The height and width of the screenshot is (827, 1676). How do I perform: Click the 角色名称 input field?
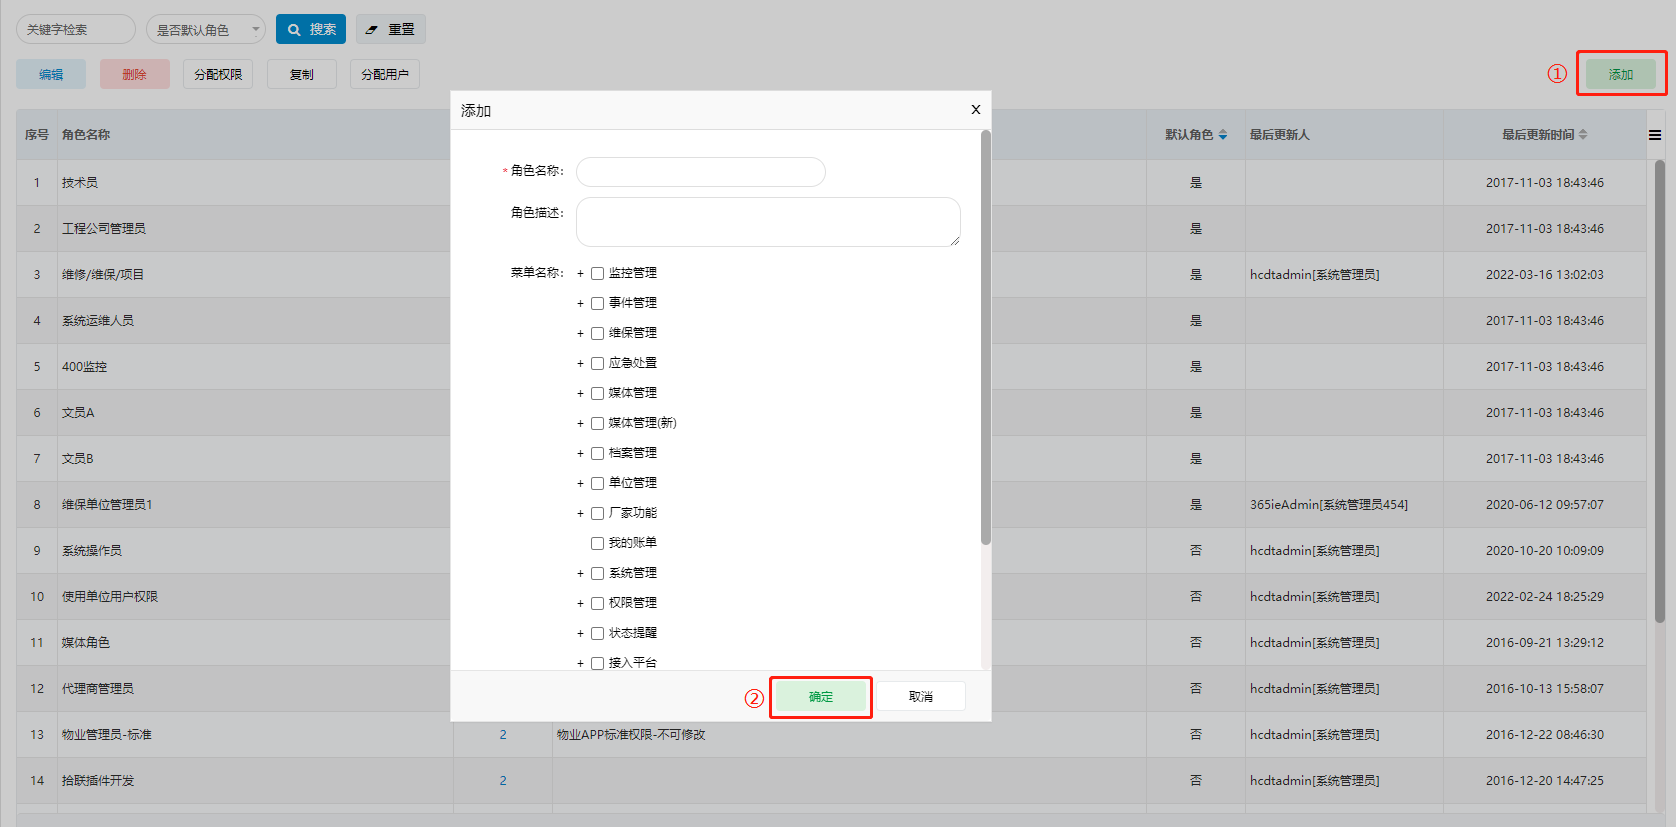tap(701, 172)
